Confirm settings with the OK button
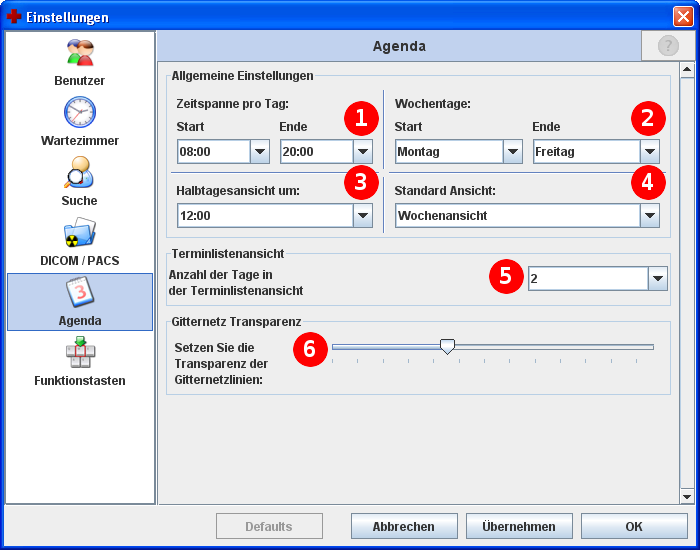 634,526
